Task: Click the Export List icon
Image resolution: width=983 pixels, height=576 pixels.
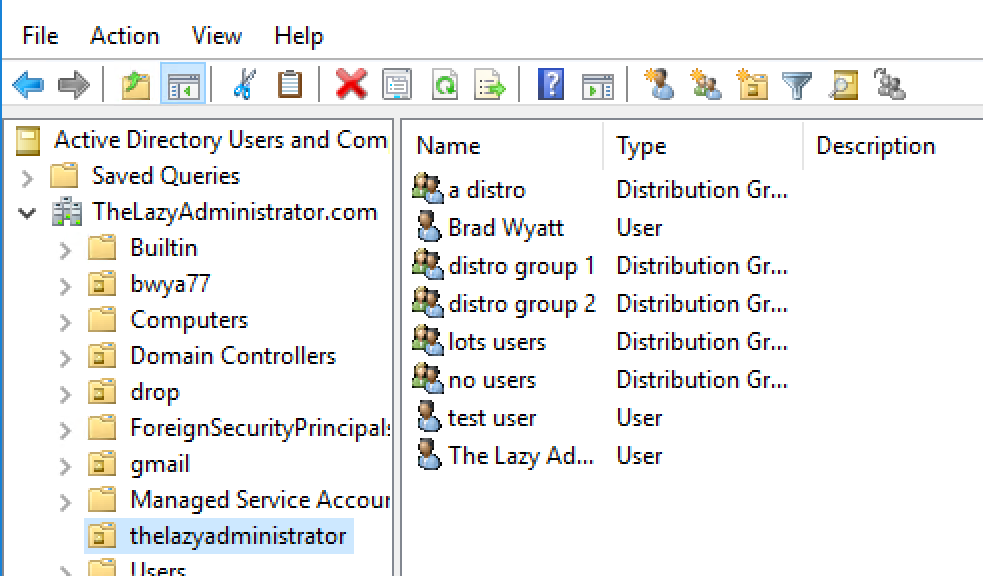Action: pos(490,84)
